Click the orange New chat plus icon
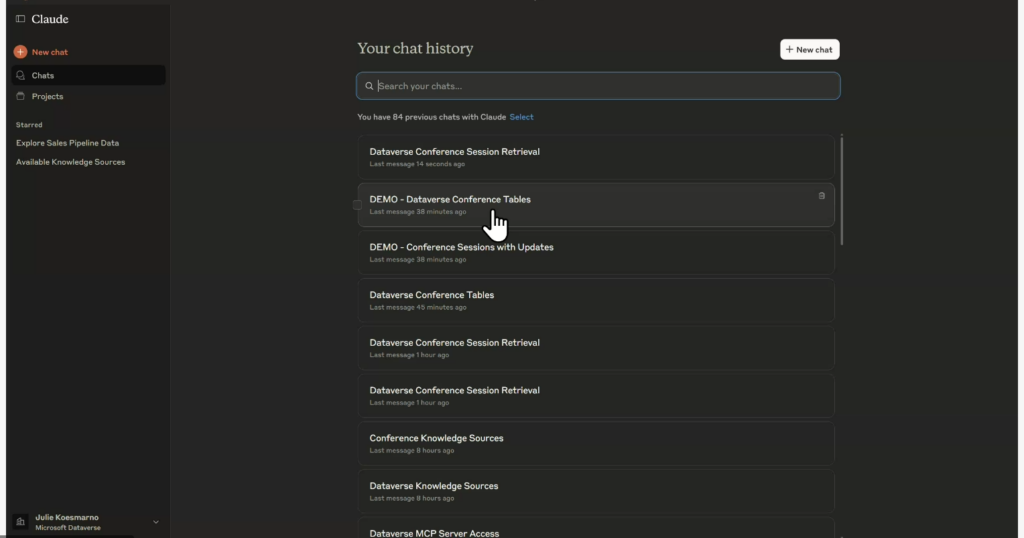 coord(20,52)
